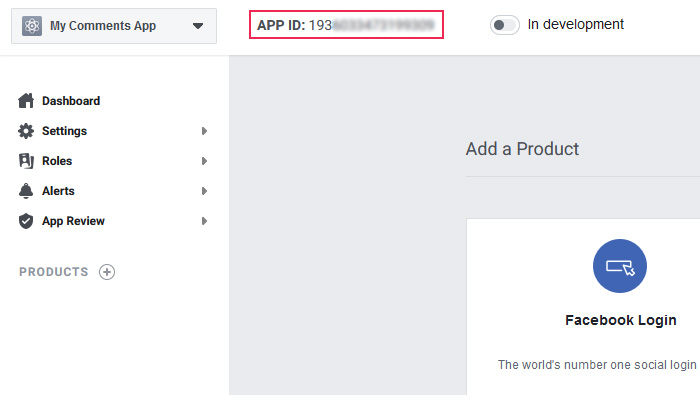Viewport: 700px width, 395px height.
Task: Add a product via plus icon
Action: pos(107,272)
